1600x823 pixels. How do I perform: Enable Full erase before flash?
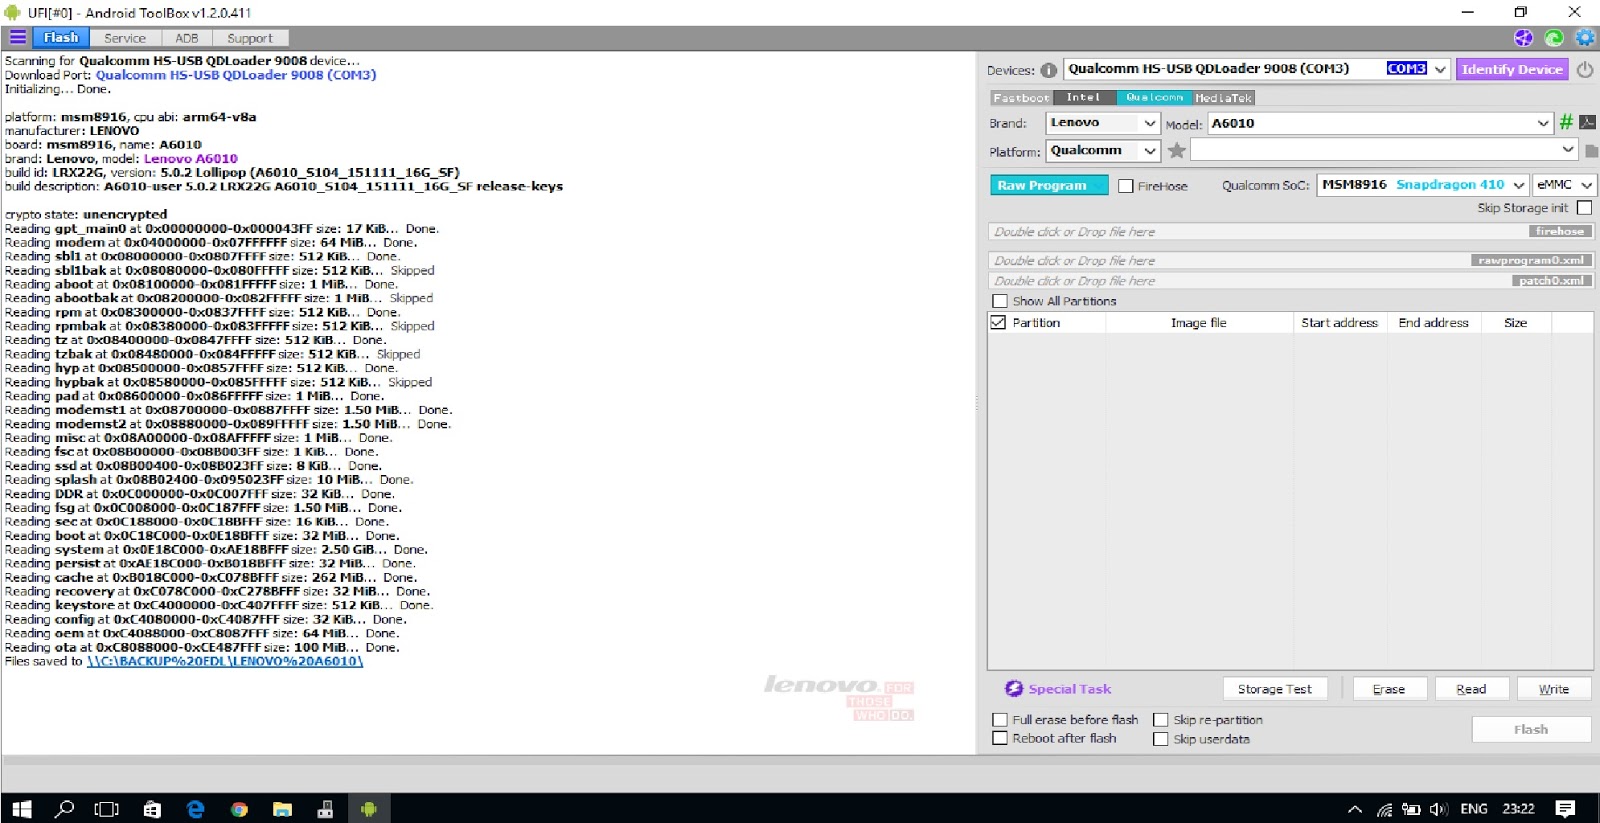pyautogui.click(x=1000, y=719)
